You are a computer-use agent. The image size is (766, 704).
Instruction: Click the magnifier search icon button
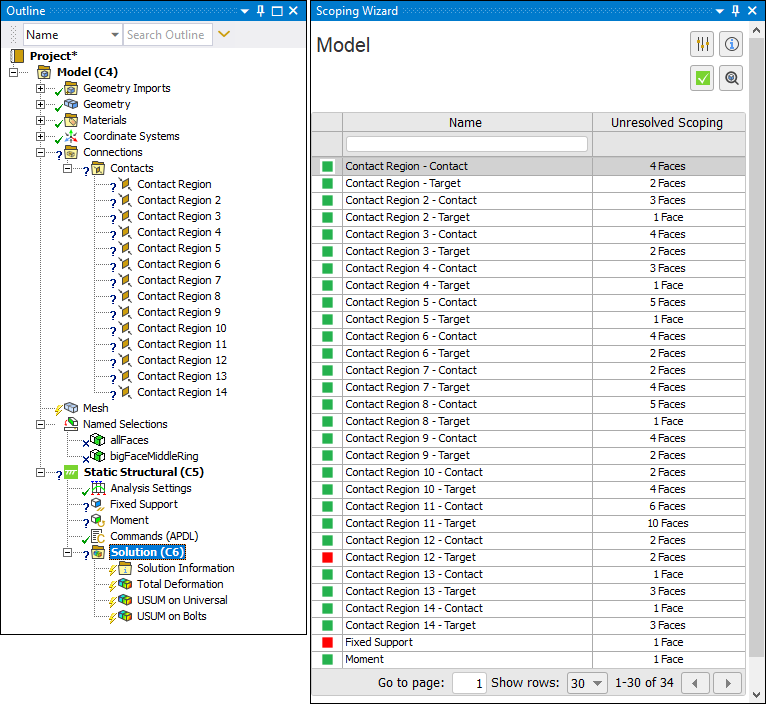point(732,78)
